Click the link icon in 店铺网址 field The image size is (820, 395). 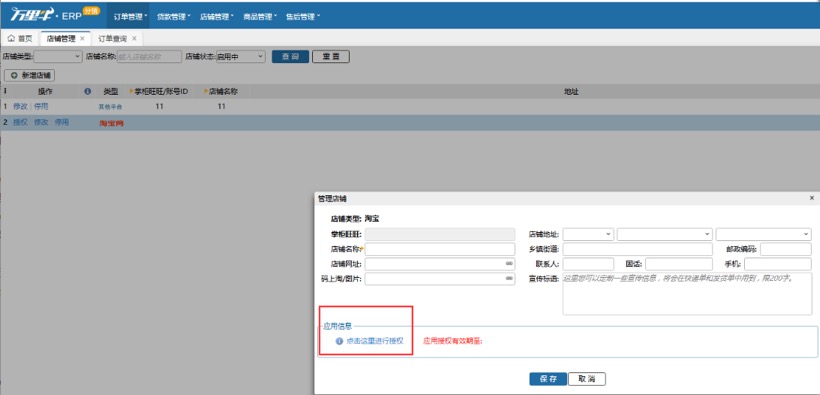(509, 264)
